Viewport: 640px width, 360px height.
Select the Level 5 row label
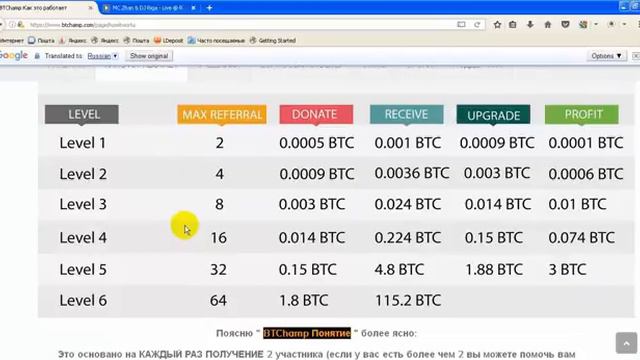click(x=83, y=269)
